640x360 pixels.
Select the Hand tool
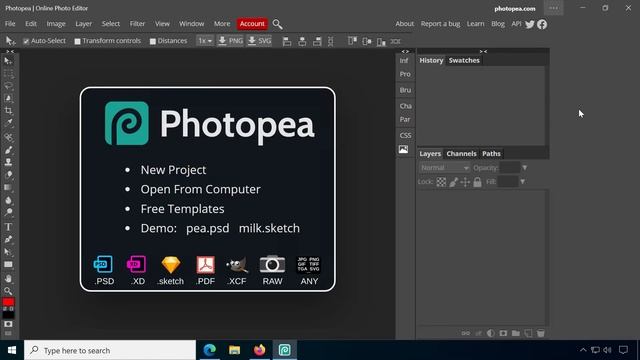click(x=8, y=279)
